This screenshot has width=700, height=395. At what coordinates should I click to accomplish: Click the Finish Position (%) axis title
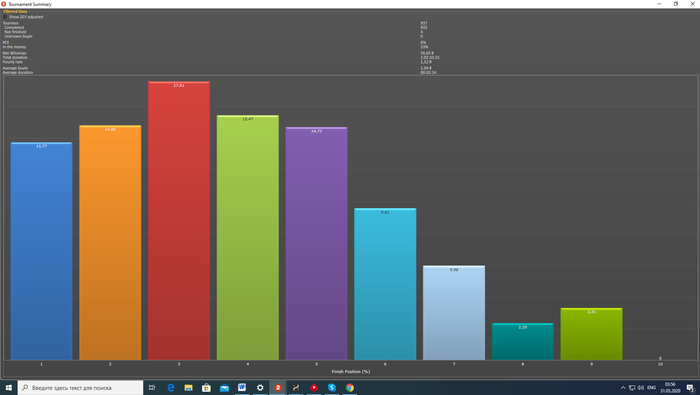pyautogui.click(x=350, y=371)
